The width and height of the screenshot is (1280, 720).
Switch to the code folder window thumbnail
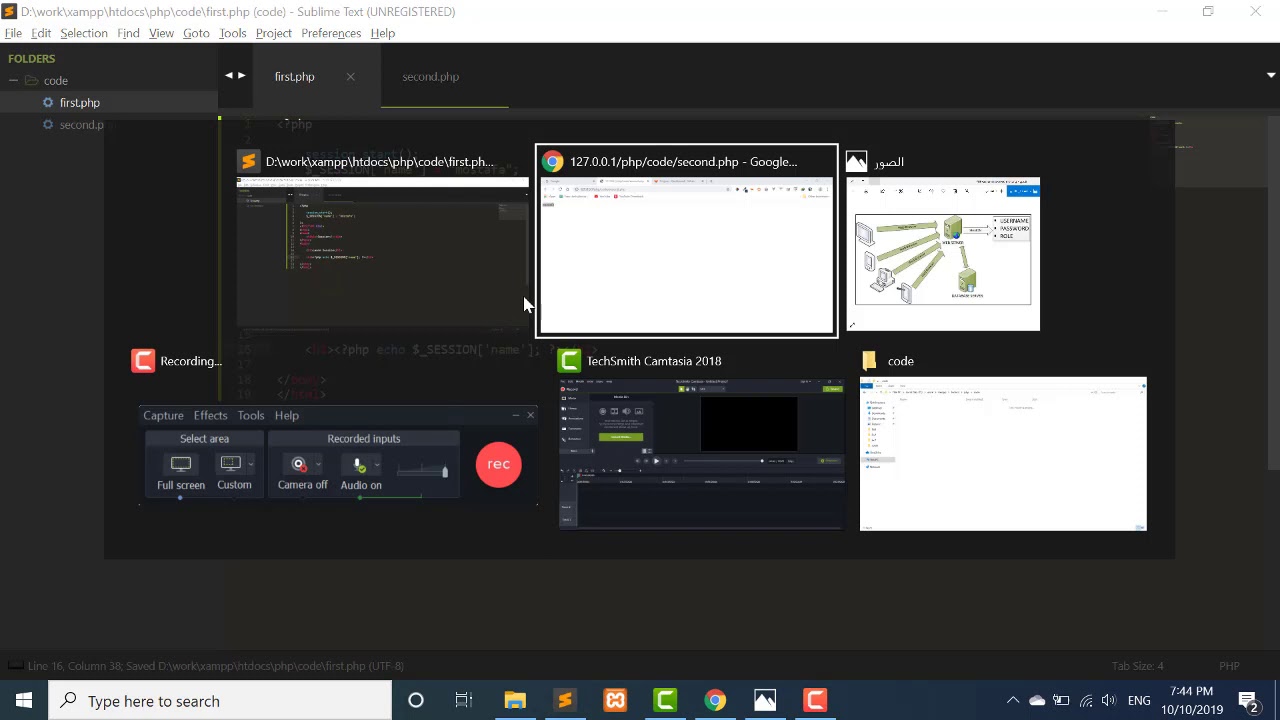(x=1003, y=453)
